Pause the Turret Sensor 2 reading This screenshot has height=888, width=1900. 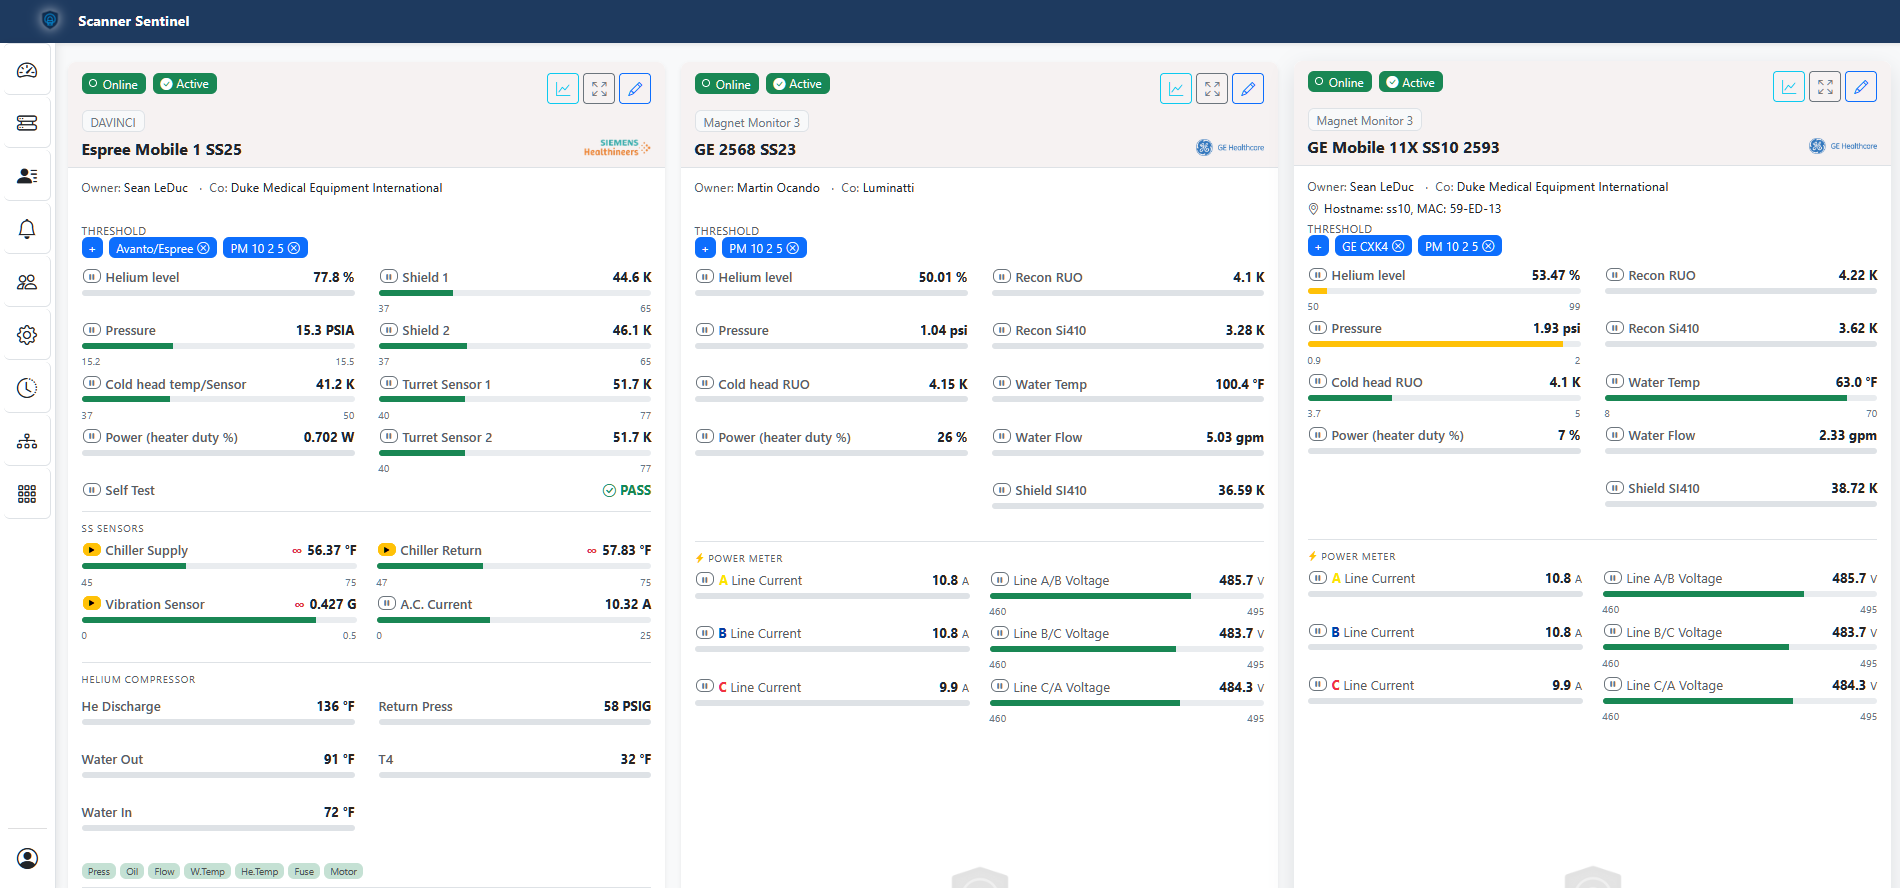point(388,437)
